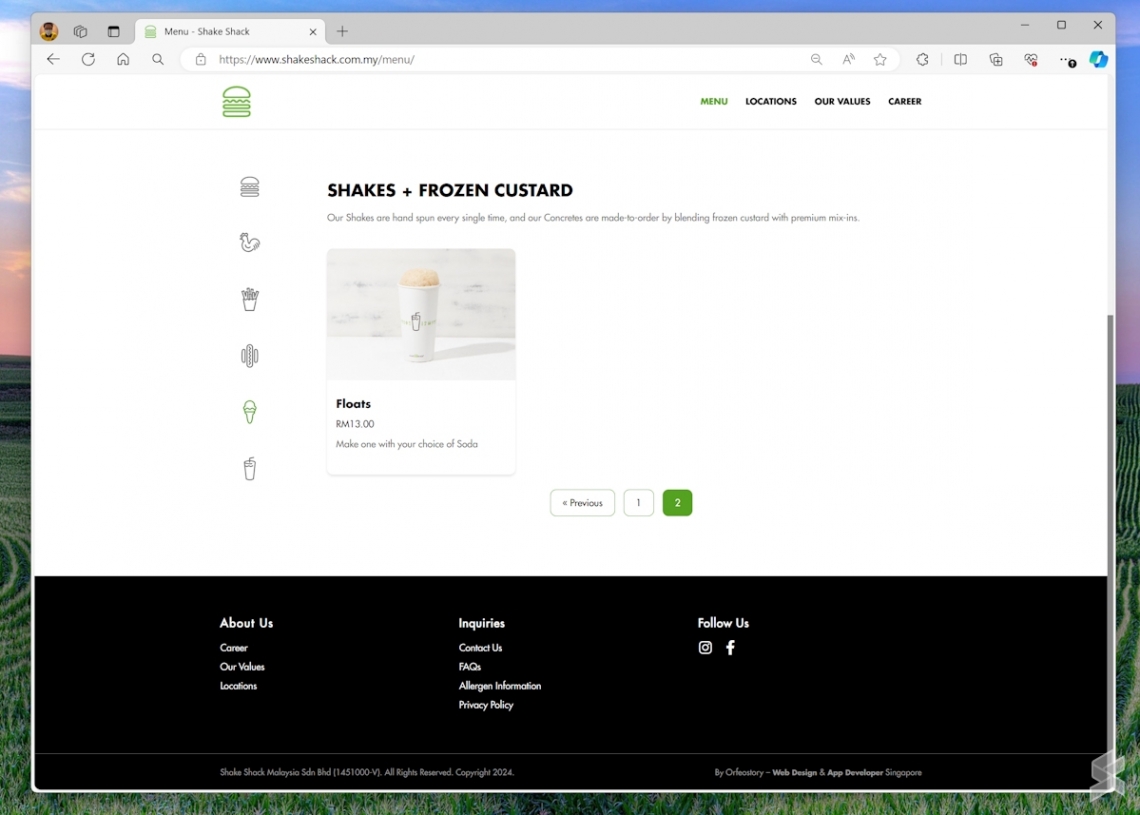Open Our Values in top navigation
The width and height of the screenshot is (1140, 815).
coord(842,102)
